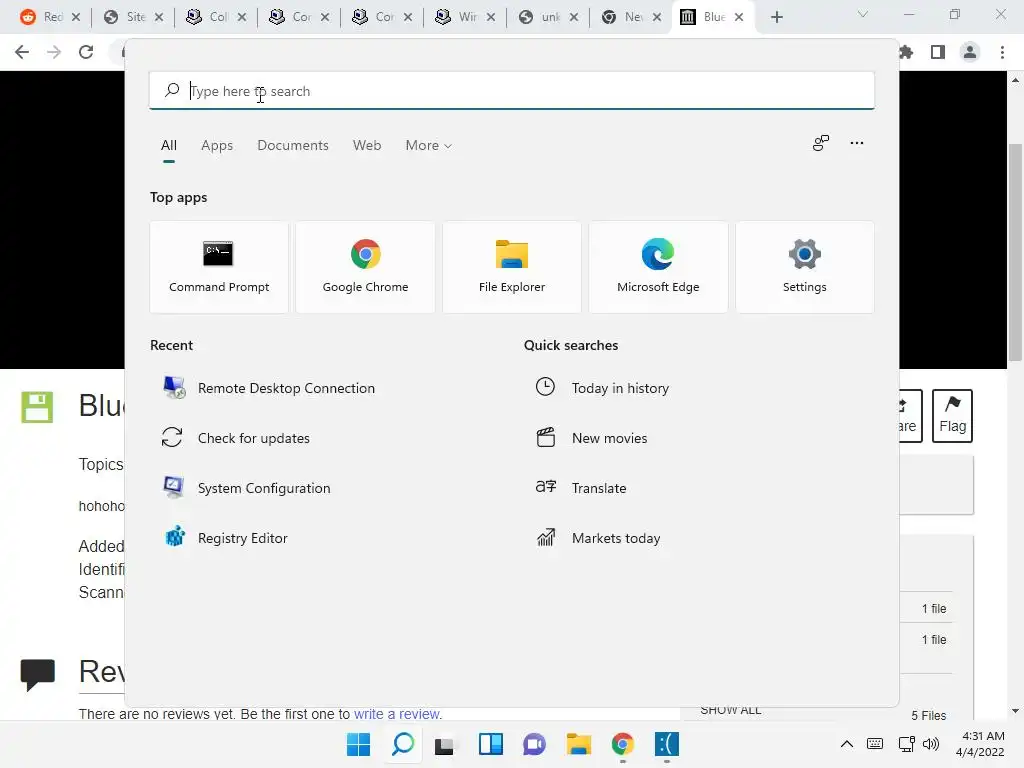
Task: Open File Explorer from Top apps
Action: [x=511, y=267]
